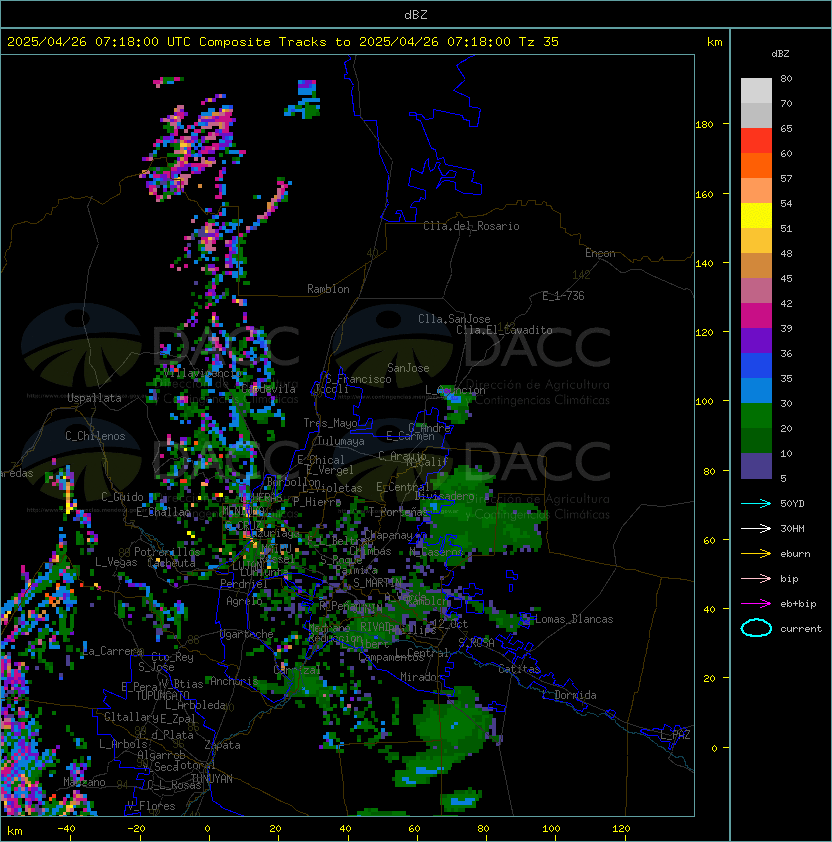Pick the green 30 dBZ legend swatch
832x842 pixels.
coord(756,416)
